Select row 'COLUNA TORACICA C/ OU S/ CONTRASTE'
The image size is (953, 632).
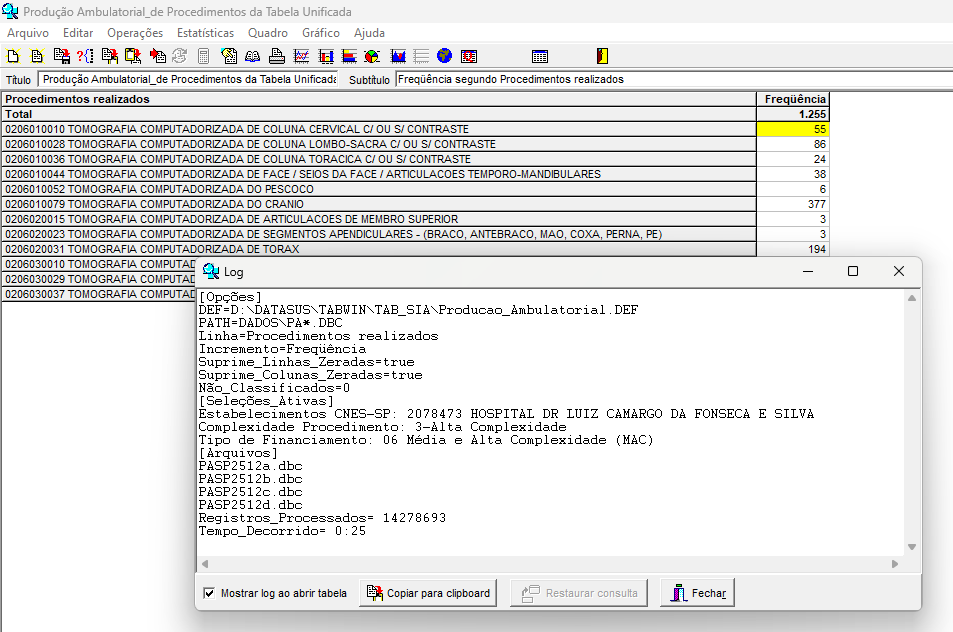[379, 159]
